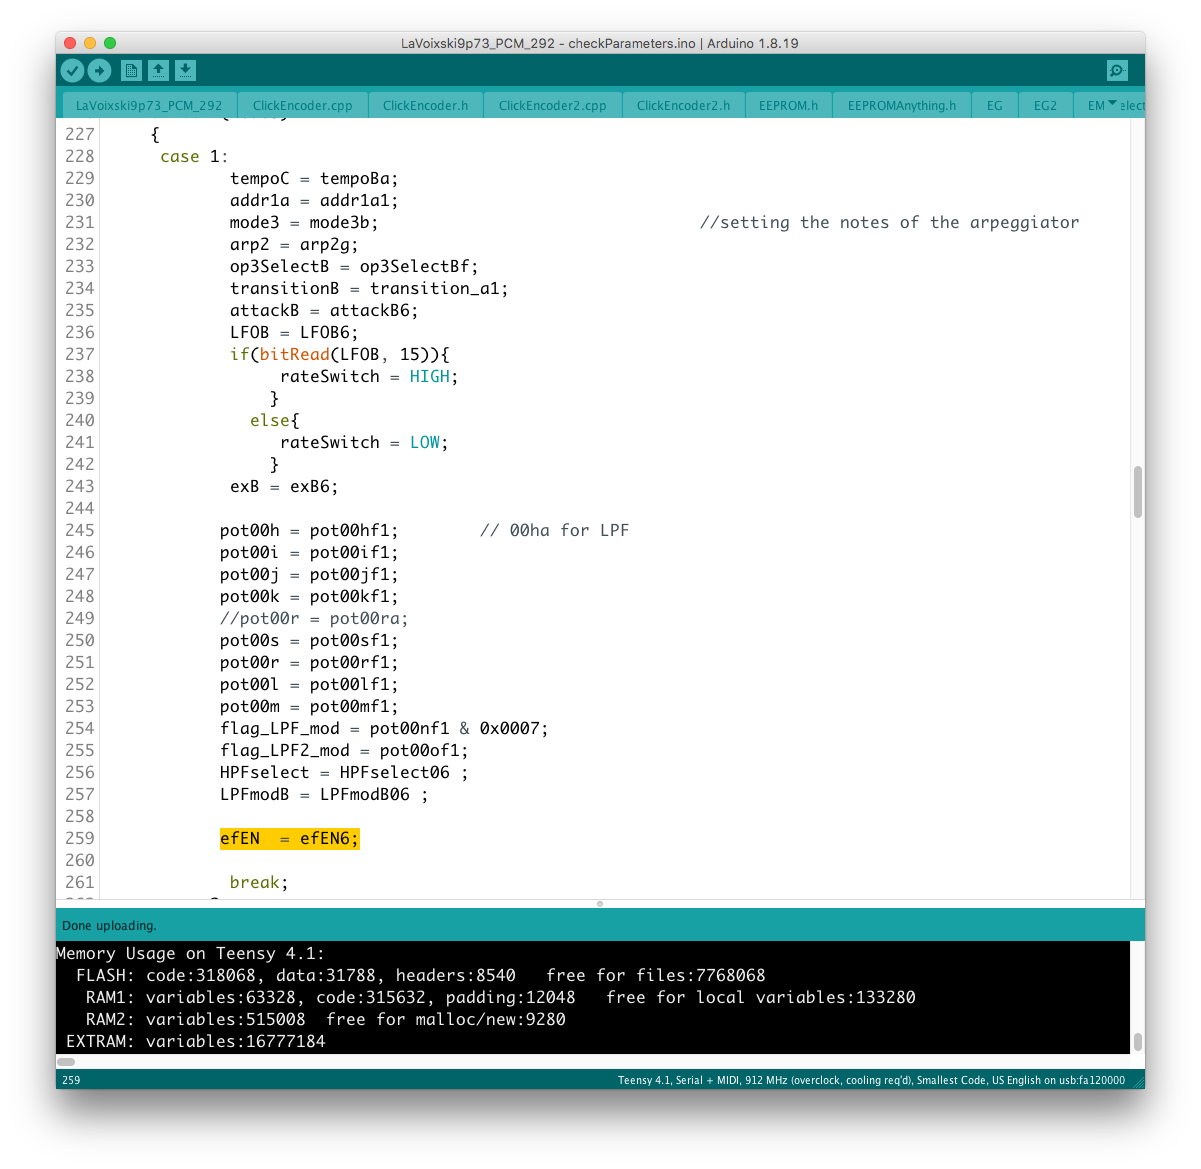This screenshot has width=1201, height=1169.
Task: Open the Serial Monitor magnifier icon
Action: [x=1117, y=70]
